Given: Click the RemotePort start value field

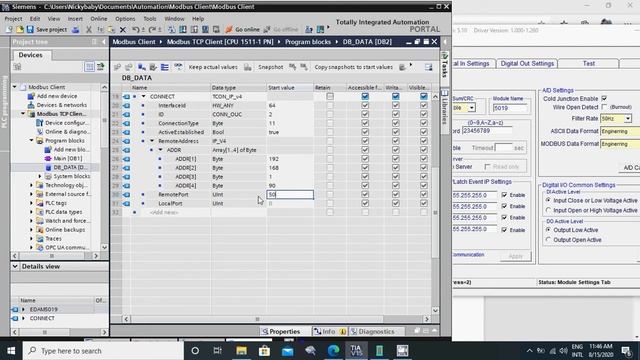Looking at the screenshot, I should (290, 195).
